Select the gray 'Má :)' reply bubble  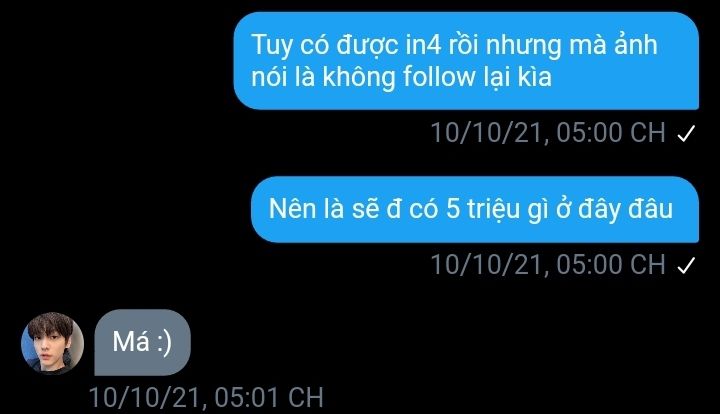(142, 342)
